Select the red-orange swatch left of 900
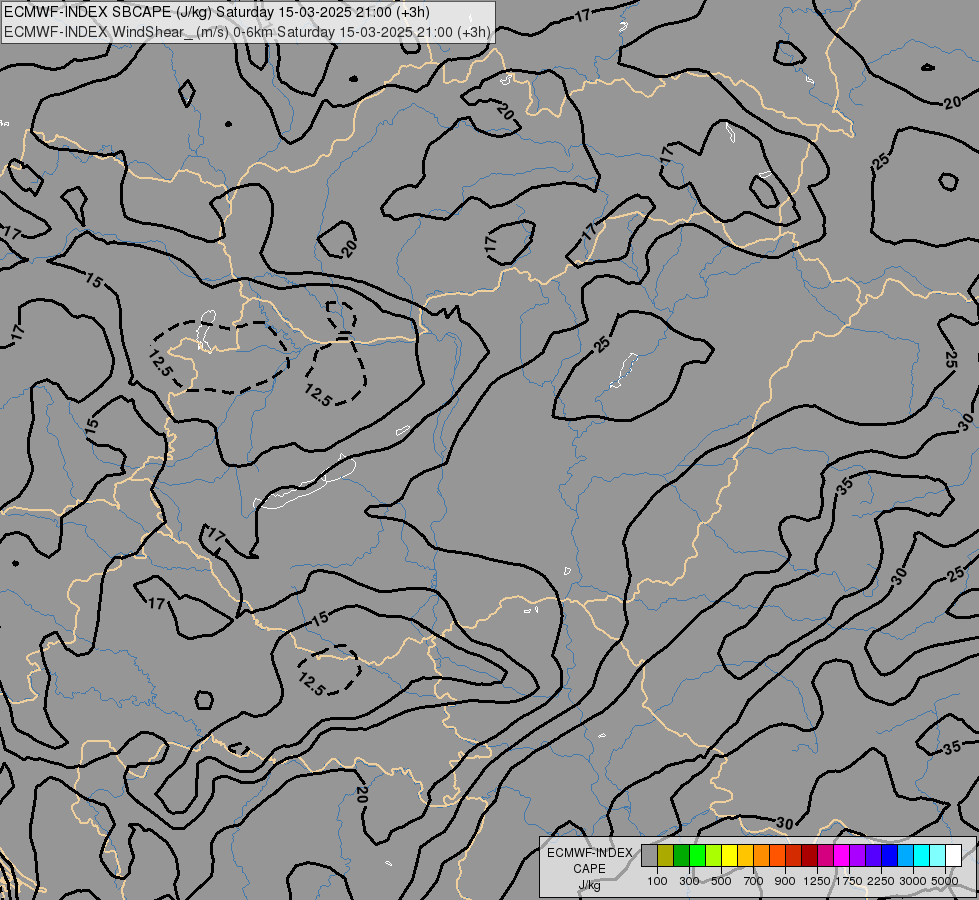The width and height of the screenshot is (979, 900). pyautogui.click(x=777, y=855)
